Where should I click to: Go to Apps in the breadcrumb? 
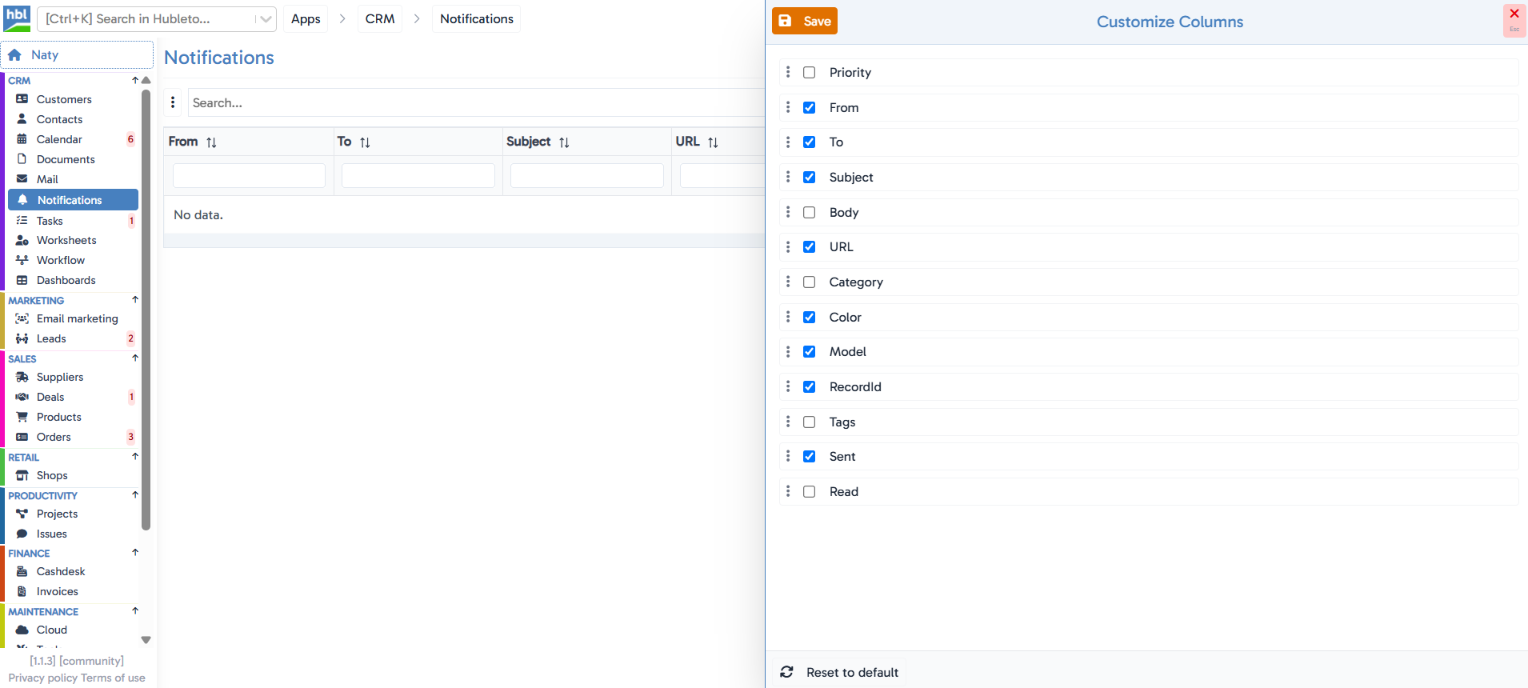(x=306, y=19)
